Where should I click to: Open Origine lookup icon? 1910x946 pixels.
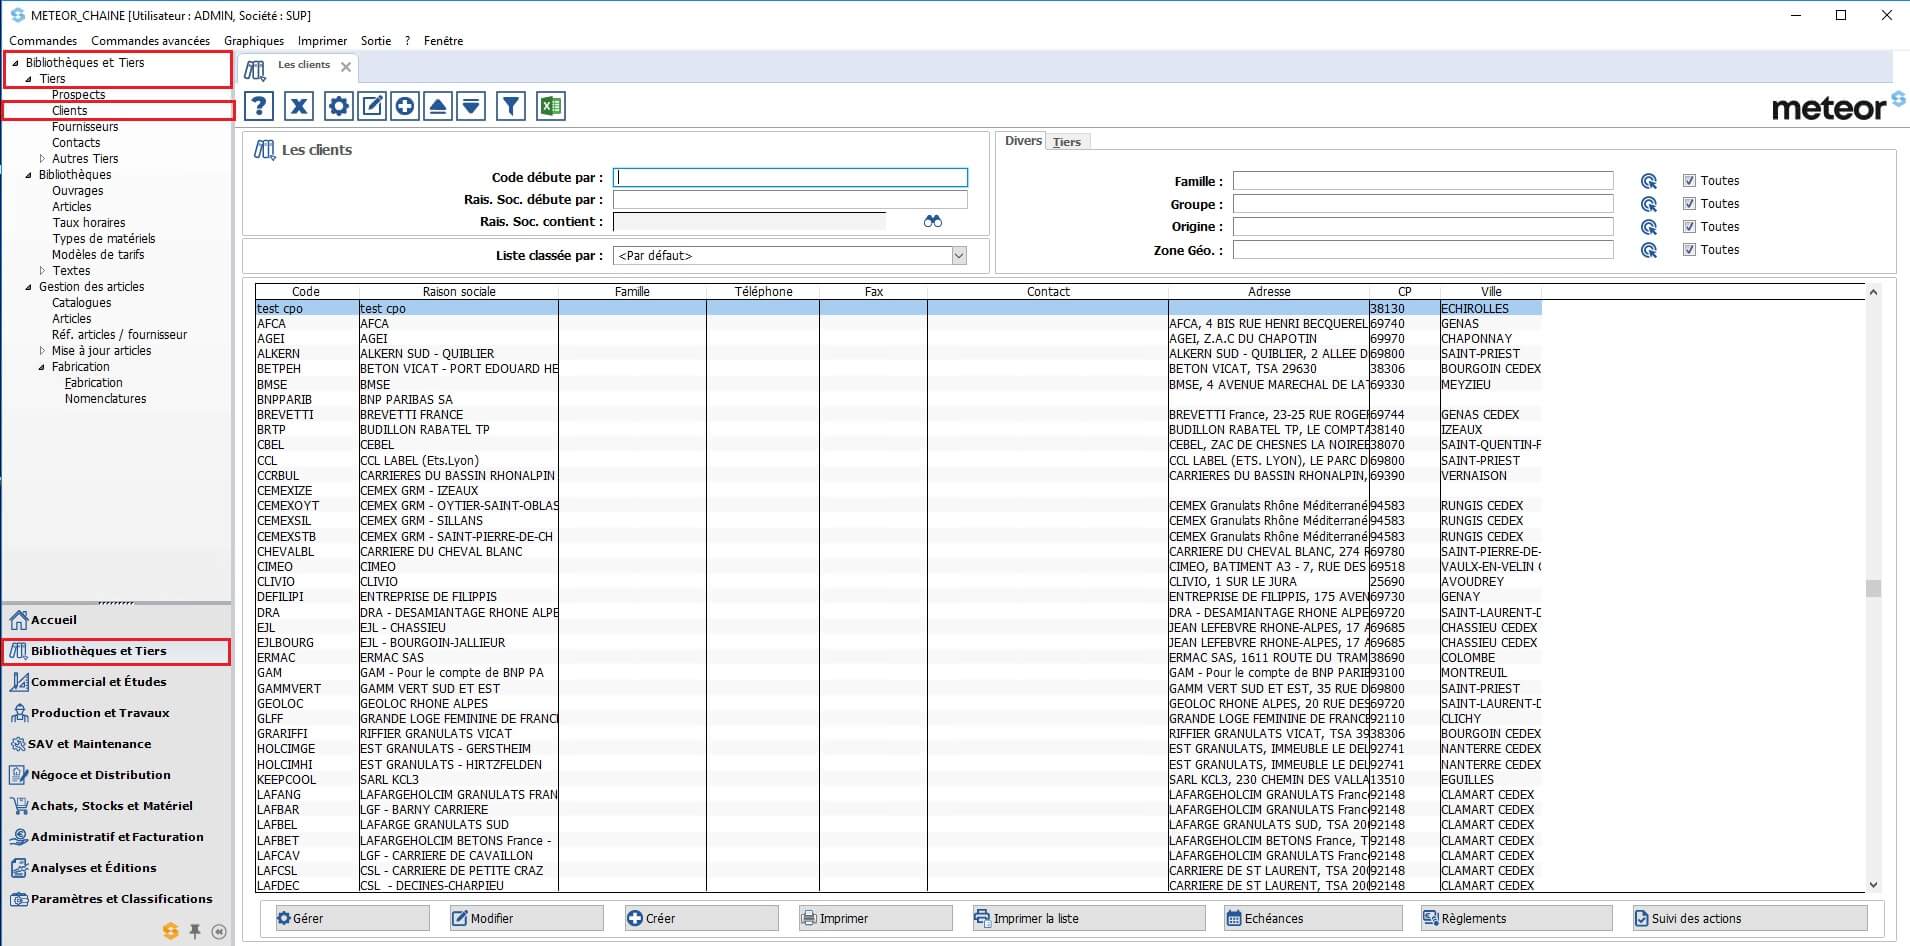coord(1649,227)
